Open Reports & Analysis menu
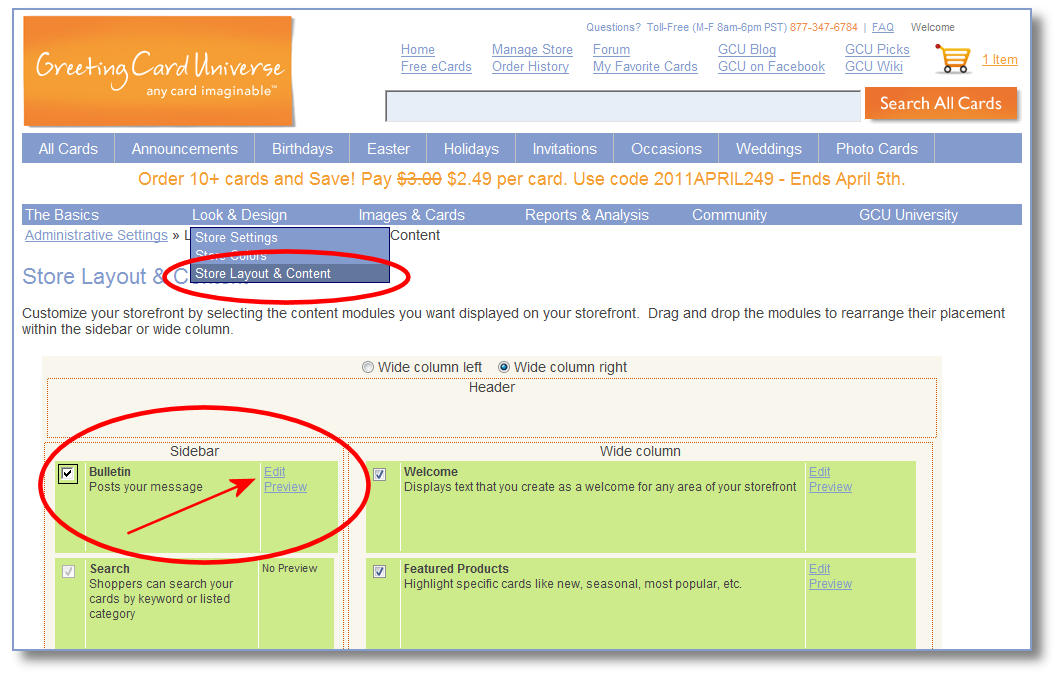This screenshot has height=679, width=1056. pos(587,215)
